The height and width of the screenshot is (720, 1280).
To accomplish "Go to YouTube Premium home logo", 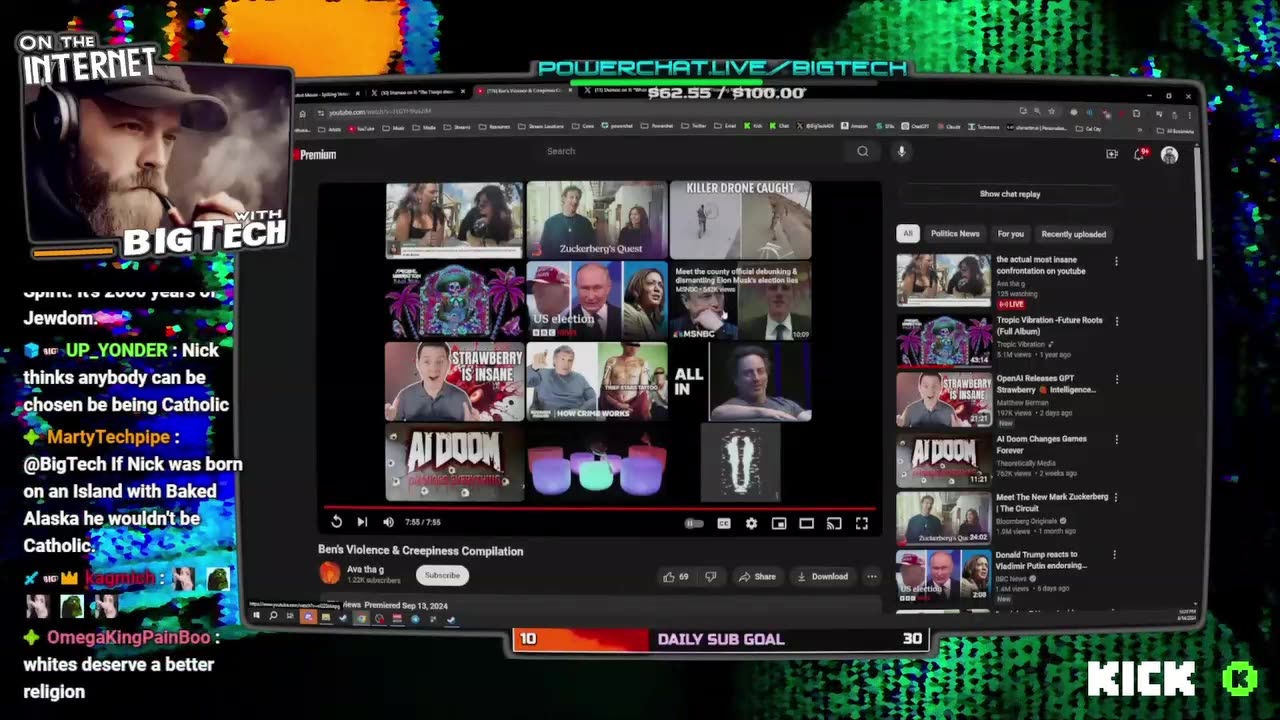I will tap(316, 155).
